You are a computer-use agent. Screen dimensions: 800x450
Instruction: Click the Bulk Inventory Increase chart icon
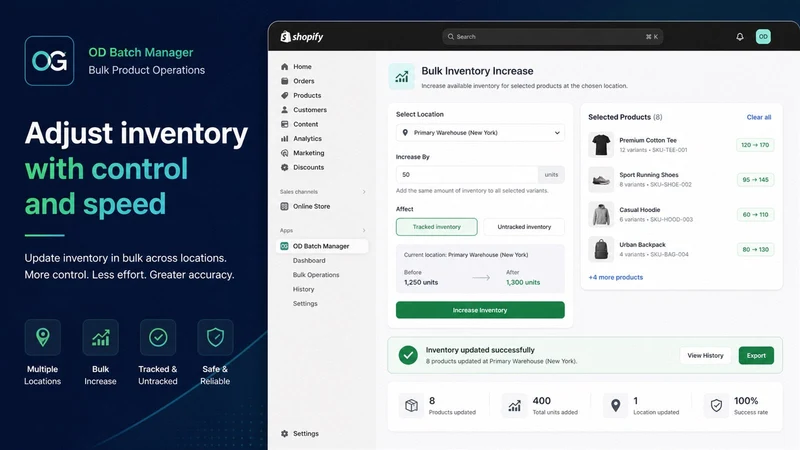pyautogui.click(x=402, y=77)
